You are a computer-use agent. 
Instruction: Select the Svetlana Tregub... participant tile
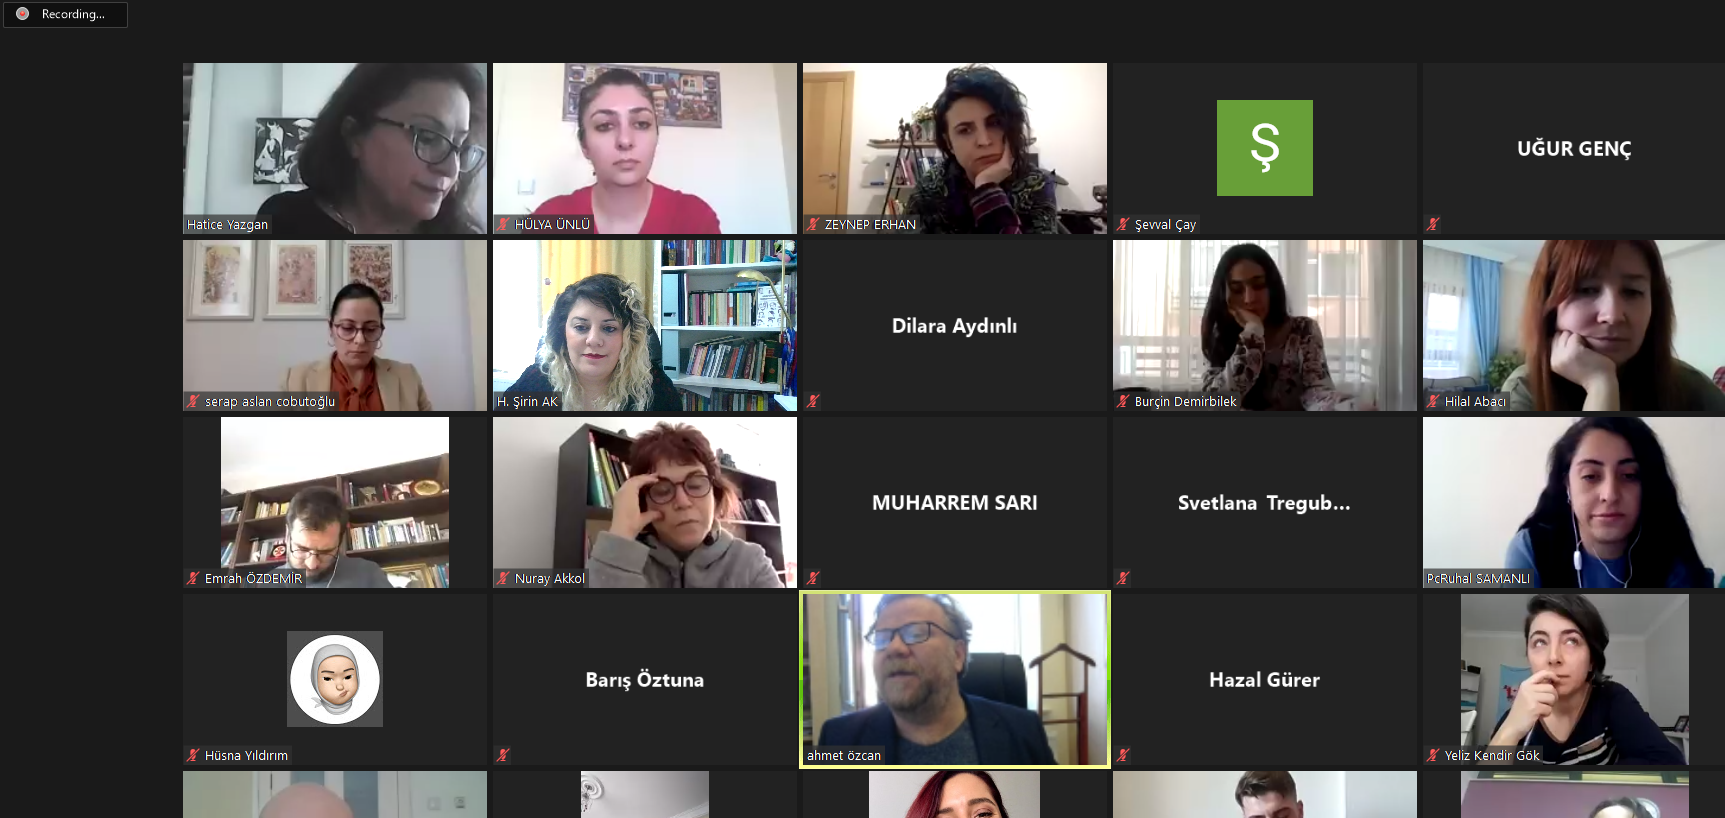tap(1265, 502)
